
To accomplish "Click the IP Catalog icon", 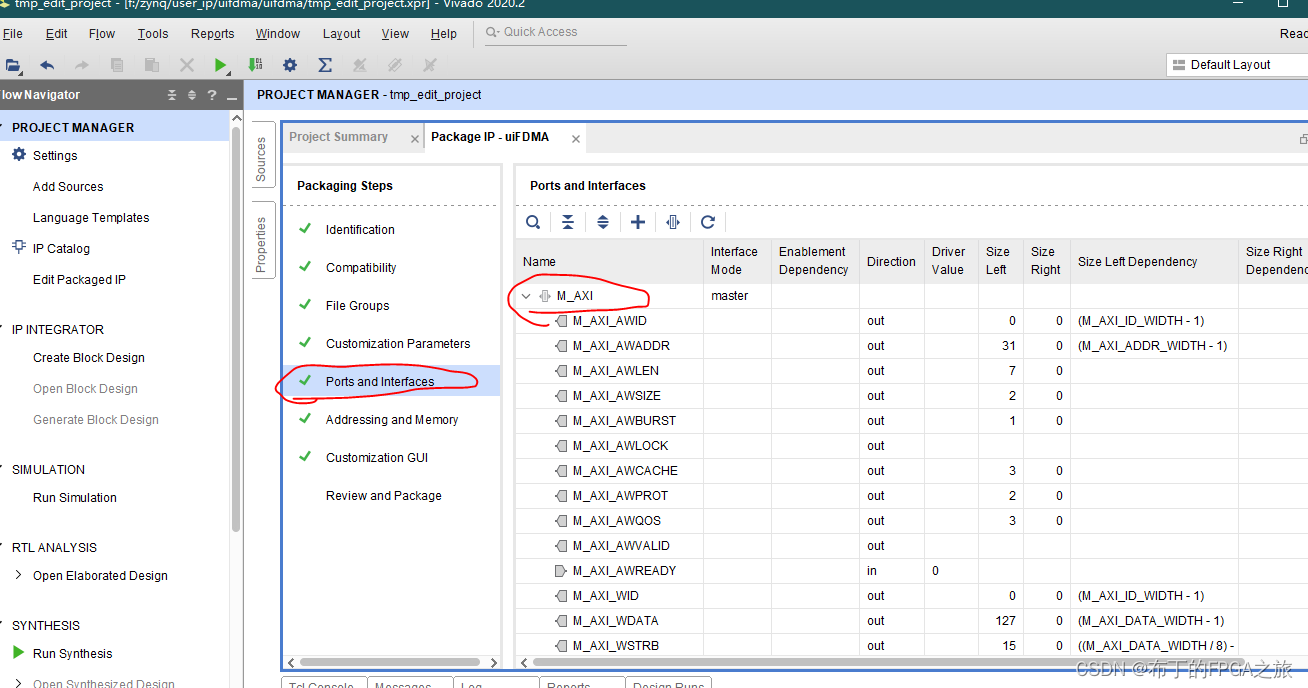I will click(19, 248).
